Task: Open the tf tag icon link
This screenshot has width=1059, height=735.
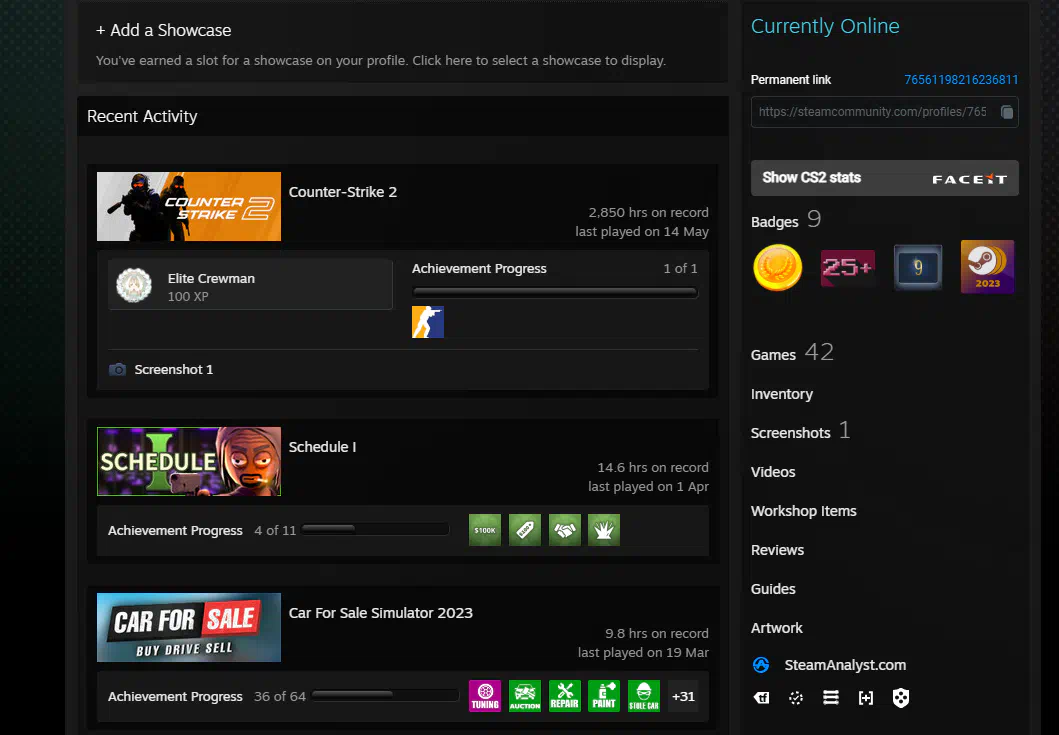Action: pos(761,698)
